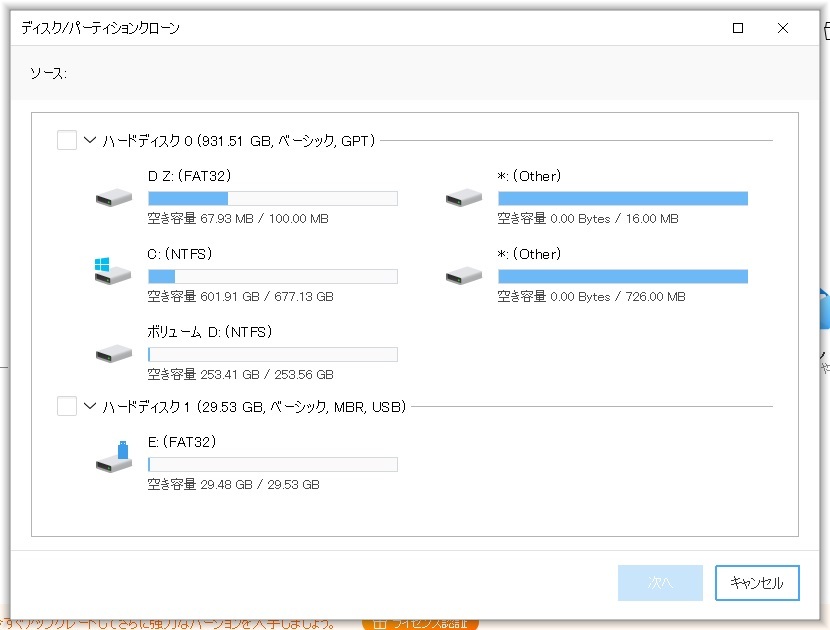This screenshot has height=630, width=830.
Task: Select the C: (NTFS) Windows drive icon
Action: pos(113,271)
